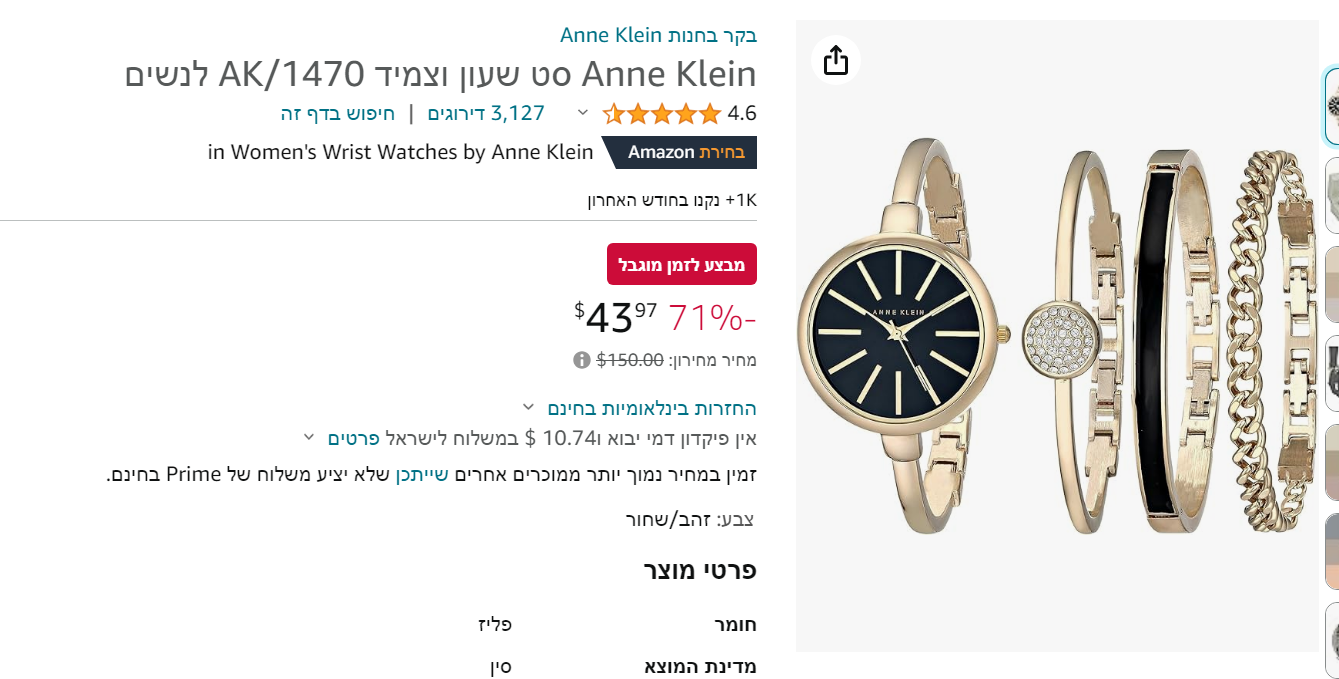Open the Women's Wrist Watches category link
The height and width of the screenshot is (679, 1339).
coord(401,152)
